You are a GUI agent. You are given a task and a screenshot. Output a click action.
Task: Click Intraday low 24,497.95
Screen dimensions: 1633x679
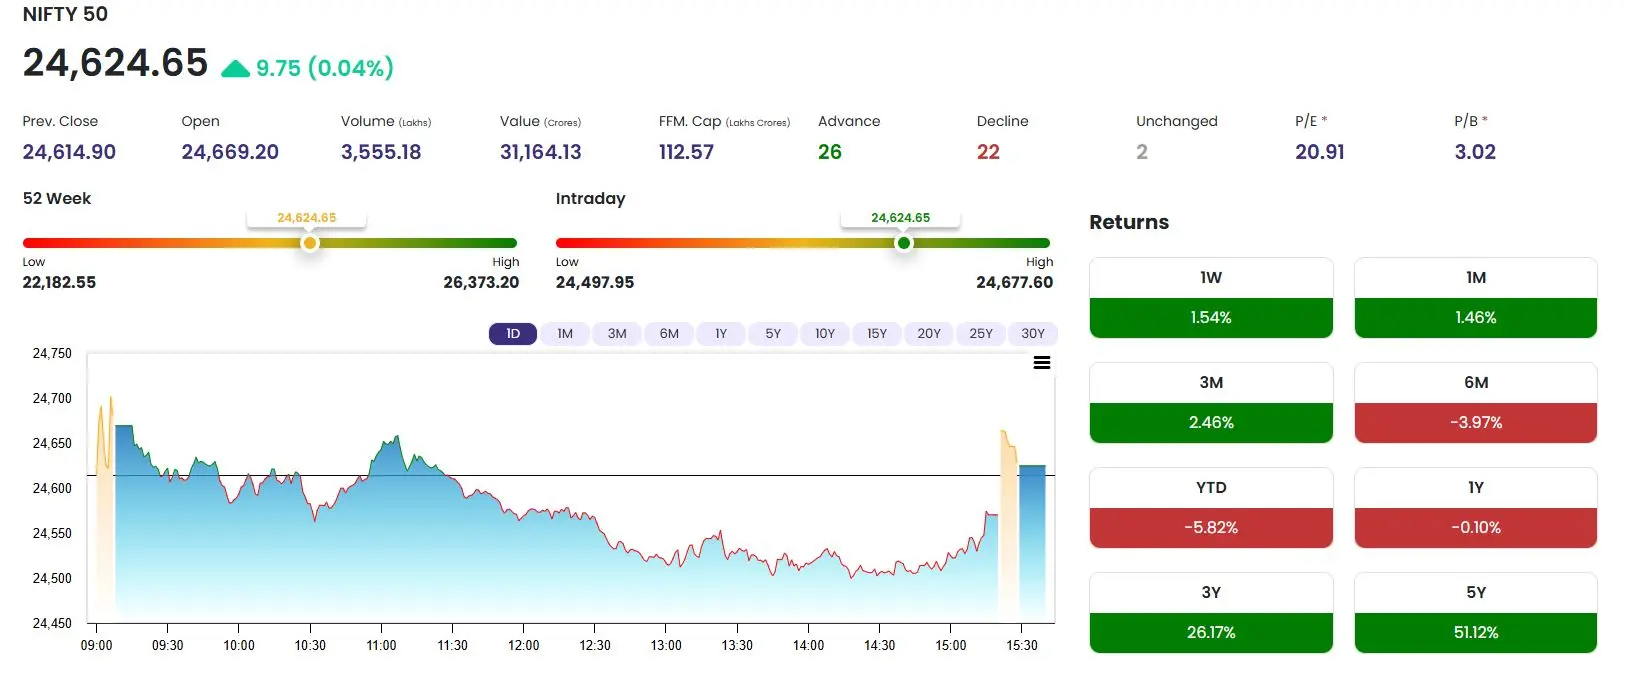click(595, 283)
